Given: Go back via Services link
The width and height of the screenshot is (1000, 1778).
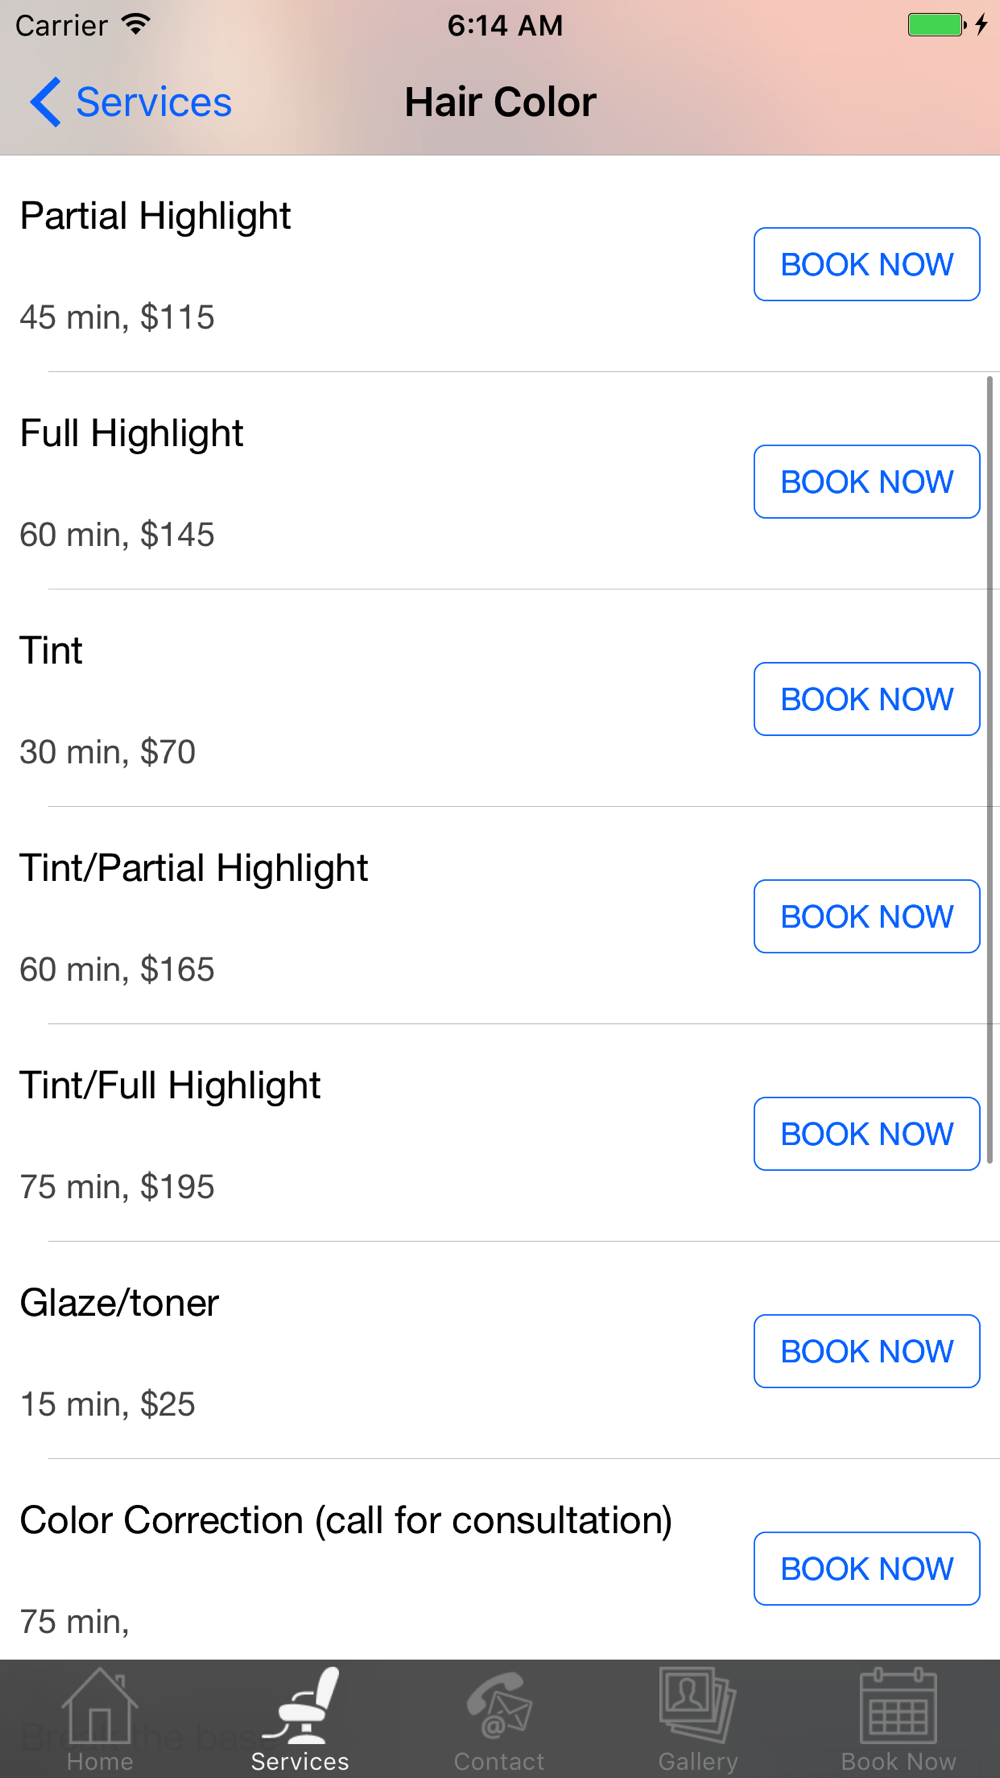Looking at the screenshot, I should tap(153, 102).
